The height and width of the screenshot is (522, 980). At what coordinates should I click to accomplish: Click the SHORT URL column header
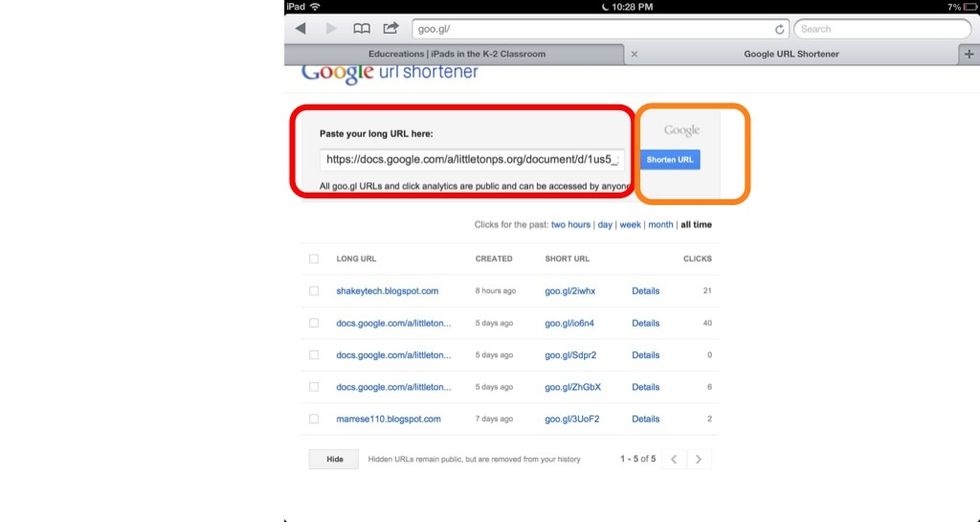(567, 259)
